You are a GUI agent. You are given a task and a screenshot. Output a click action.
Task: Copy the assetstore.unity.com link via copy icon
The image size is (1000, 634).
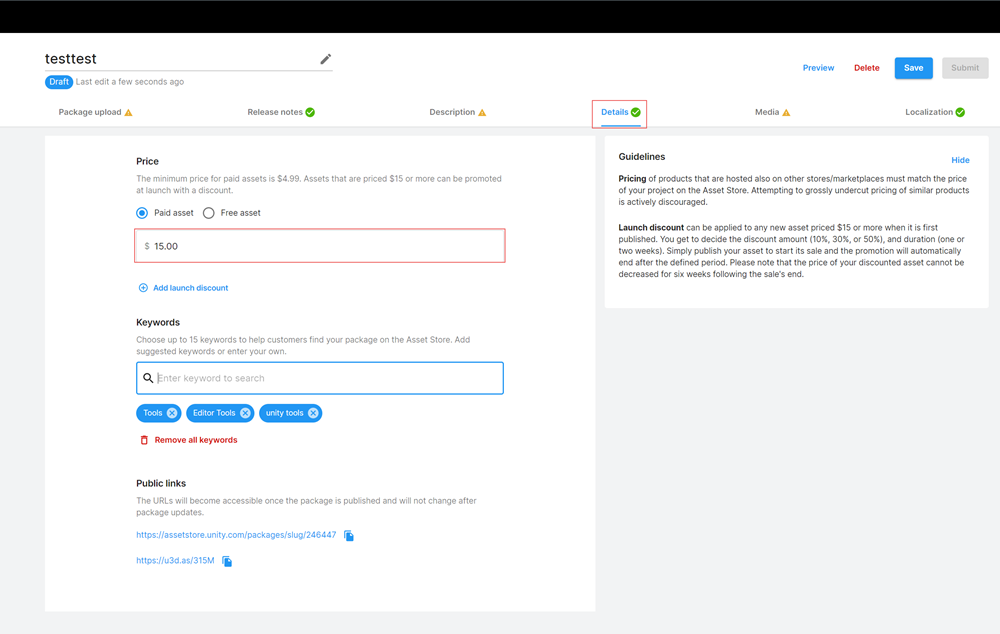click(x=349, y=536)
